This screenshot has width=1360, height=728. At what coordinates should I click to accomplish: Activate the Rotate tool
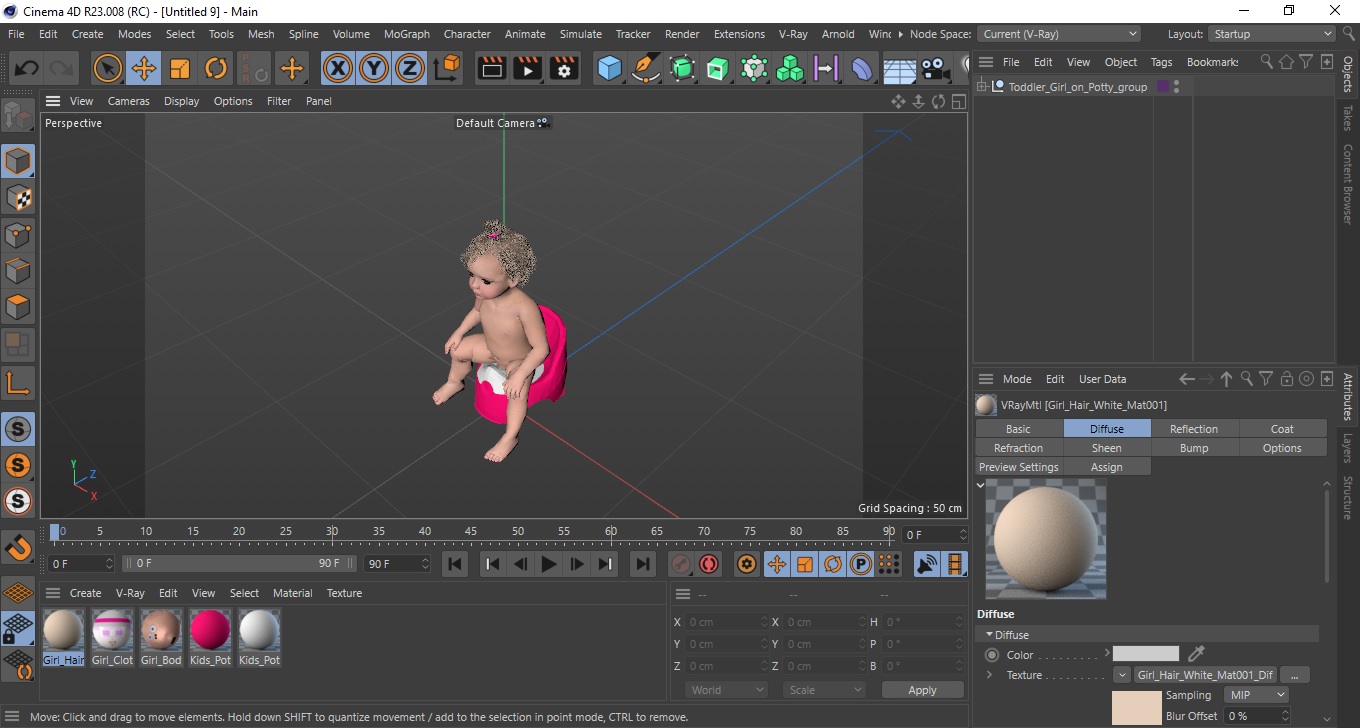pyautogui.click(x=216, y=68)
